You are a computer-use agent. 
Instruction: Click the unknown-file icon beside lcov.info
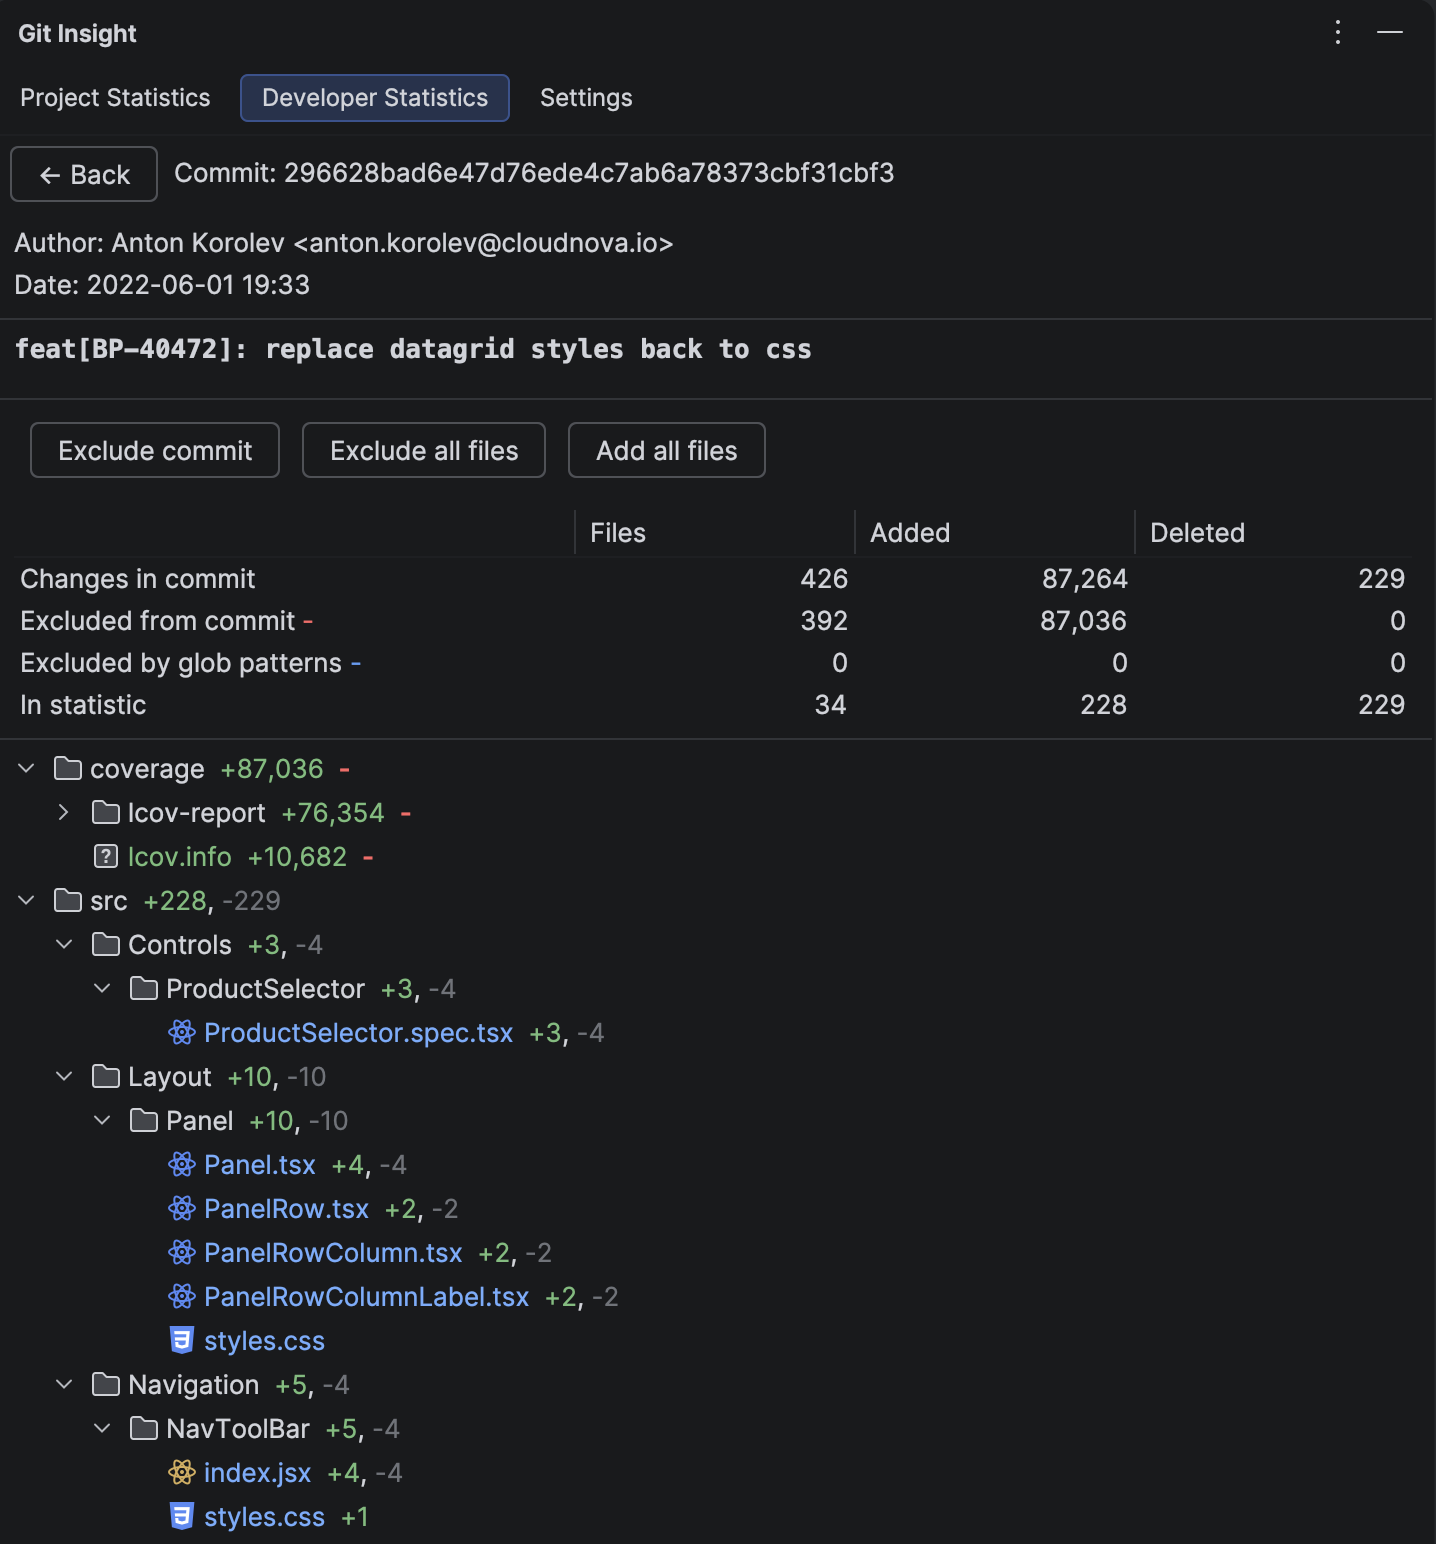[106, 856]
